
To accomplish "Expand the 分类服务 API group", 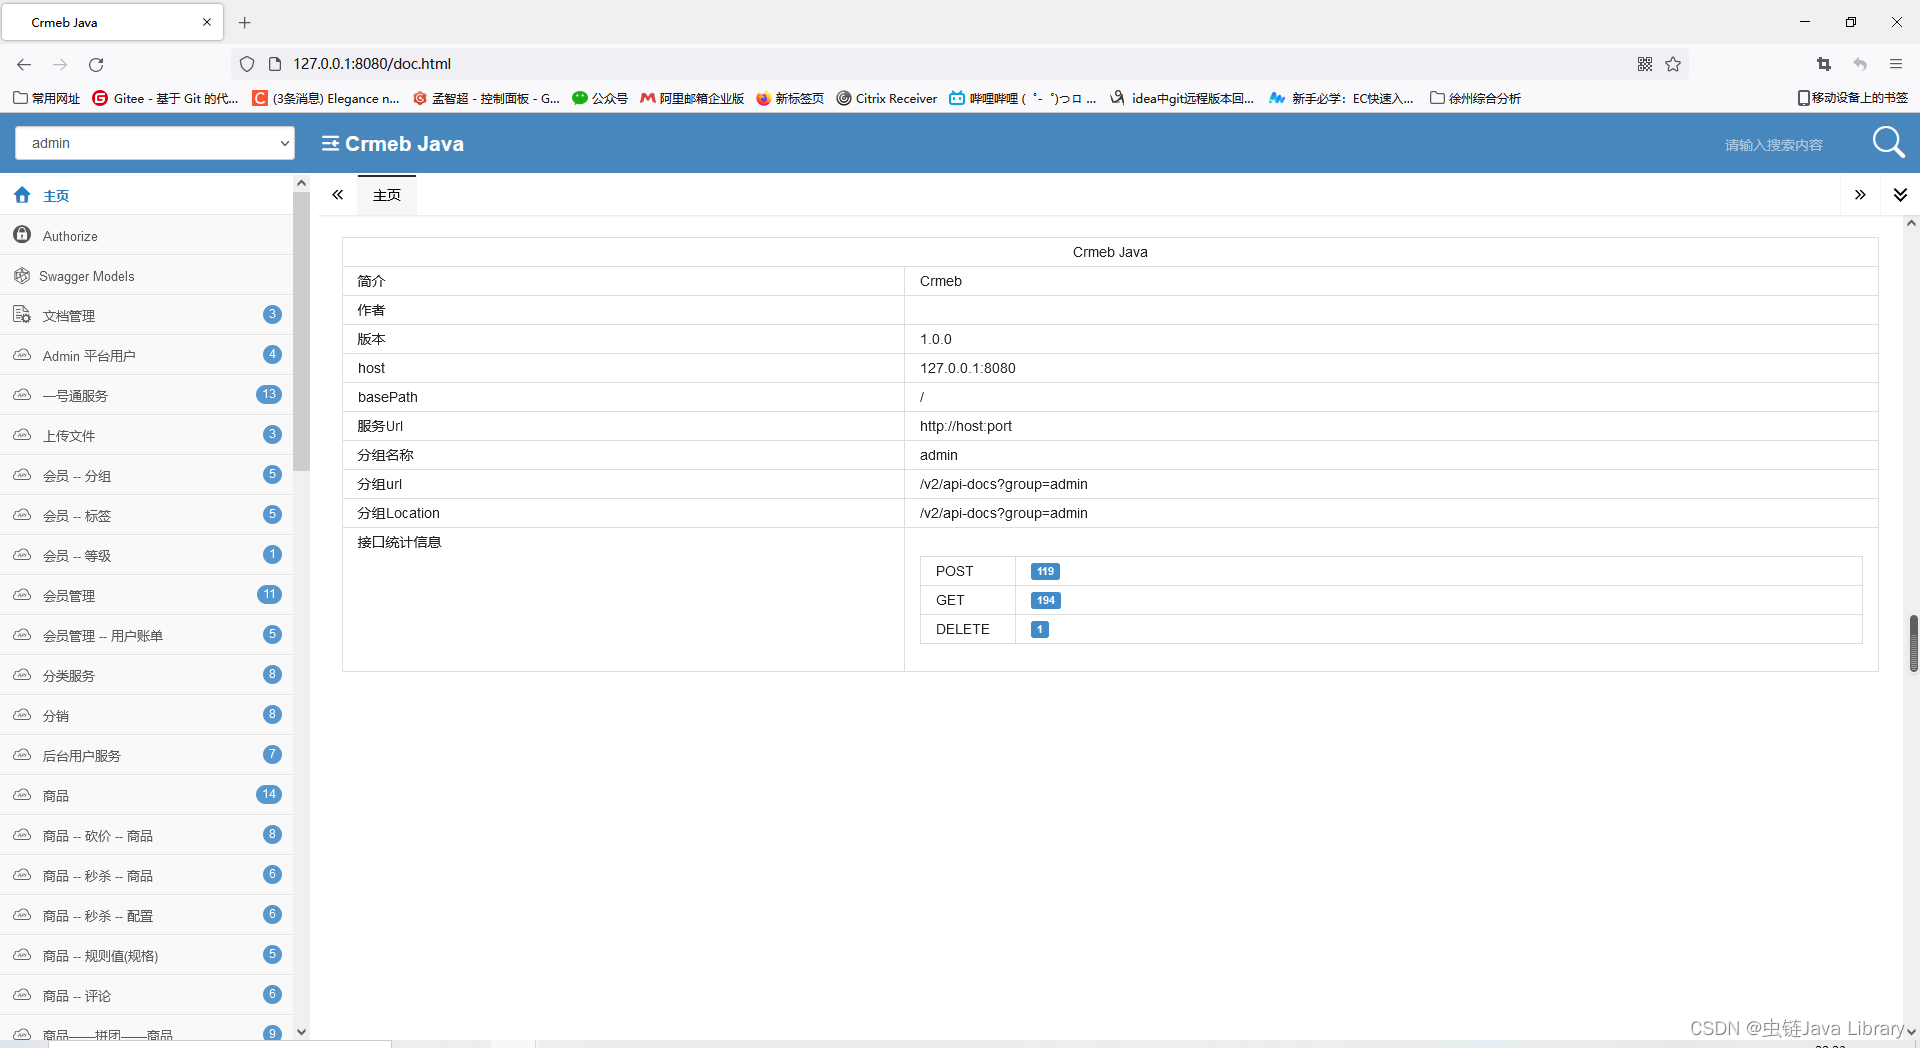I will coord(146,675).
